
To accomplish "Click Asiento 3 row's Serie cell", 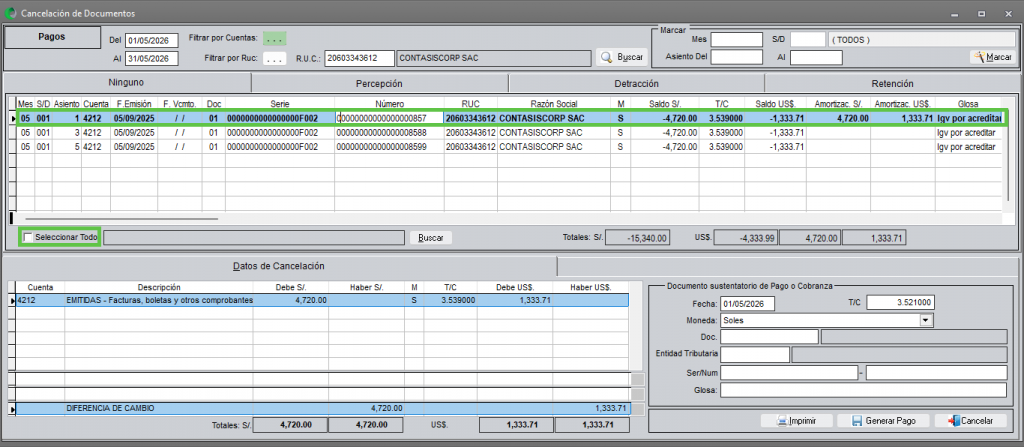I will (x=280, y=133).
